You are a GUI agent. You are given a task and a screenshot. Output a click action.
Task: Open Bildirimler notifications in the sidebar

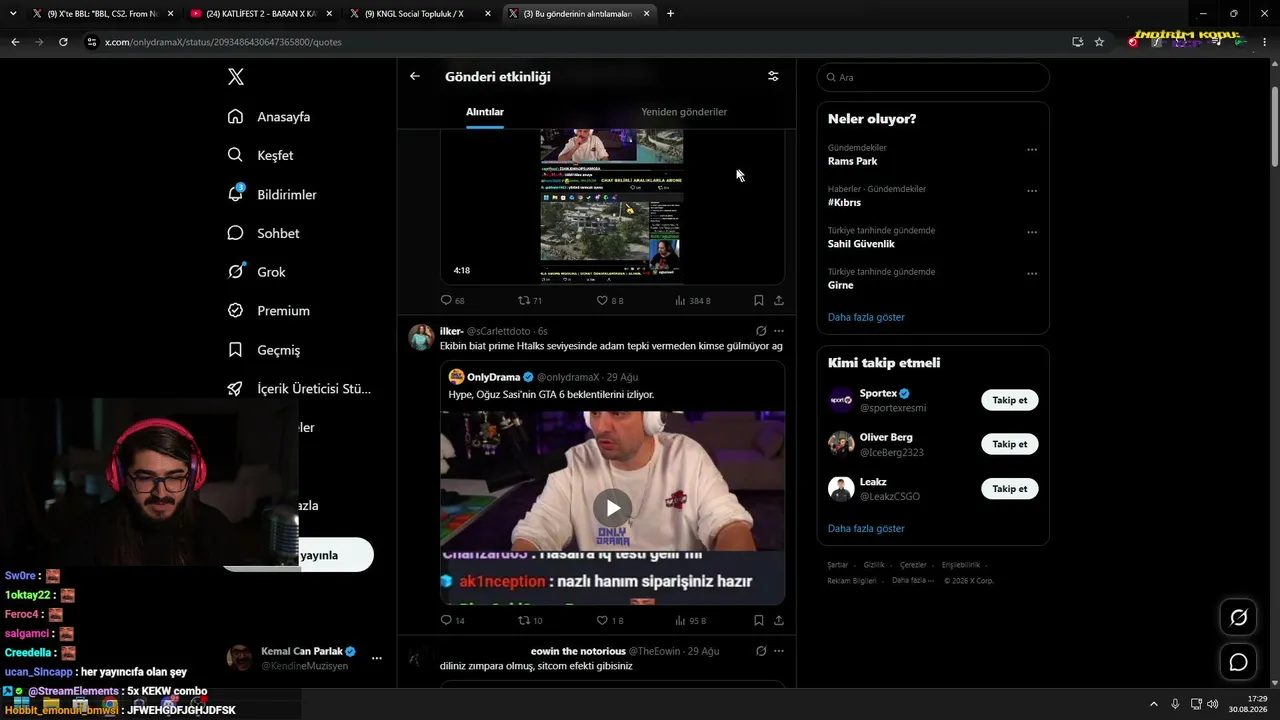[x=272, y=194]
